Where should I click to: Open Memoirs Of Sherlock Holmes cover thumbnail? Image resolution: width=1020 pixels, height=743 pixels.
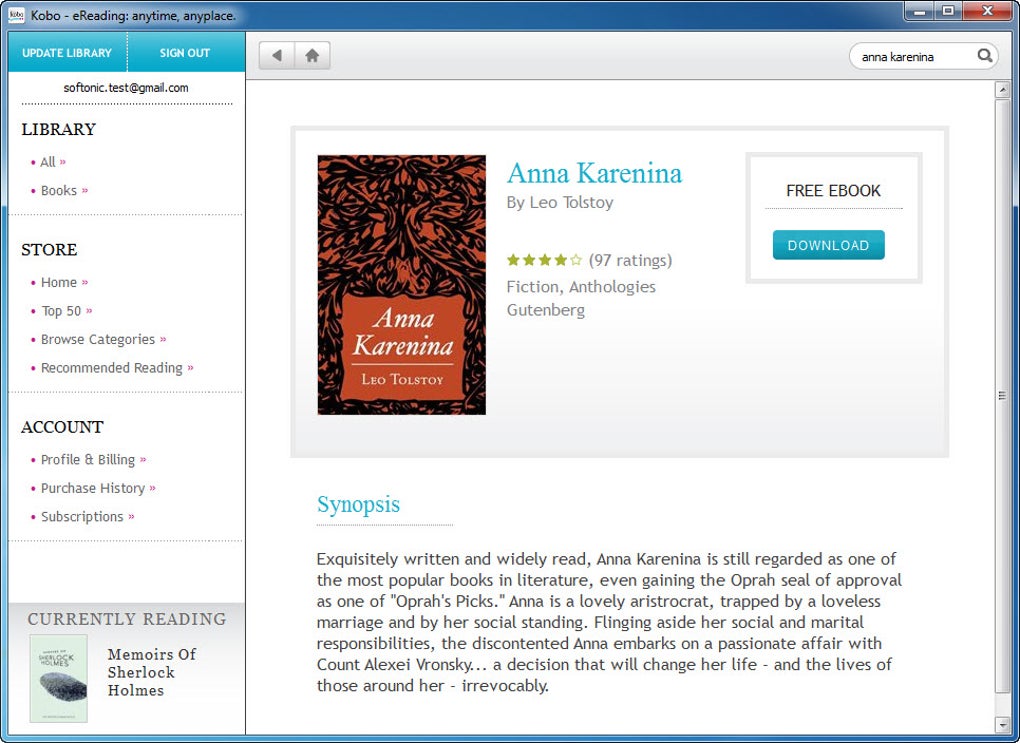[x=59, y=679]
